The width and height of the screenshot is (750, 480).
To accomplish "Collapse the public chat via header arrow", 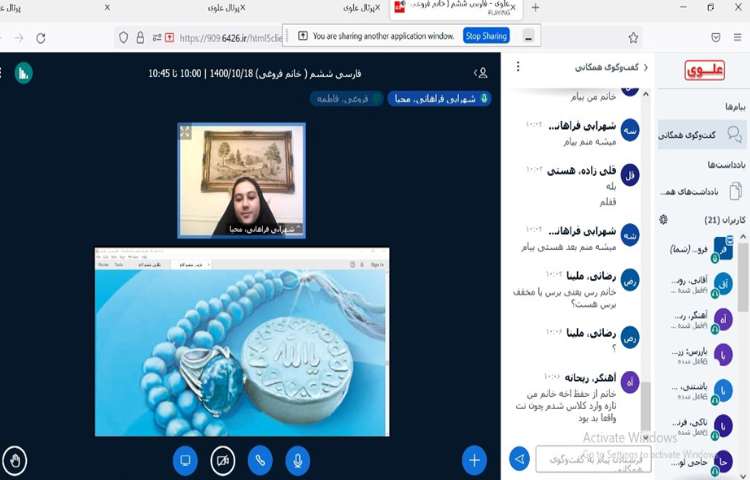I will 646,67.
